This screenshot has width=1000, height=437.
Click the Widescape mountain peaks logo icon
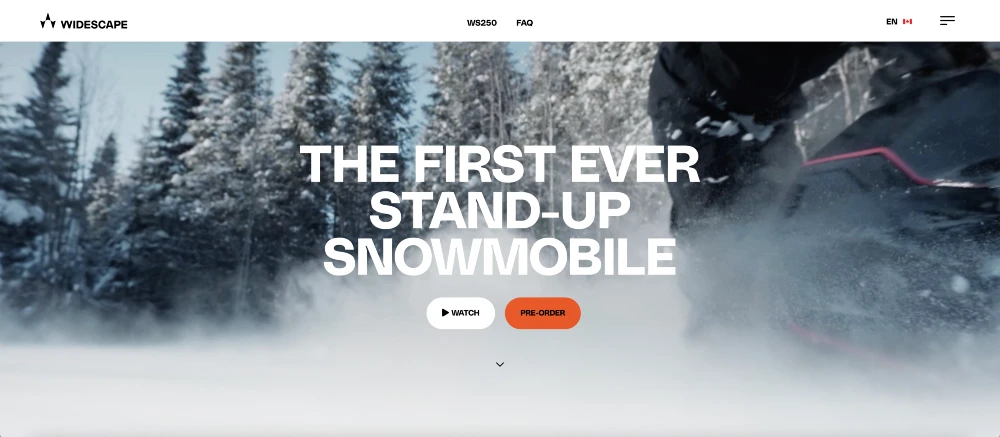(48, 21)
